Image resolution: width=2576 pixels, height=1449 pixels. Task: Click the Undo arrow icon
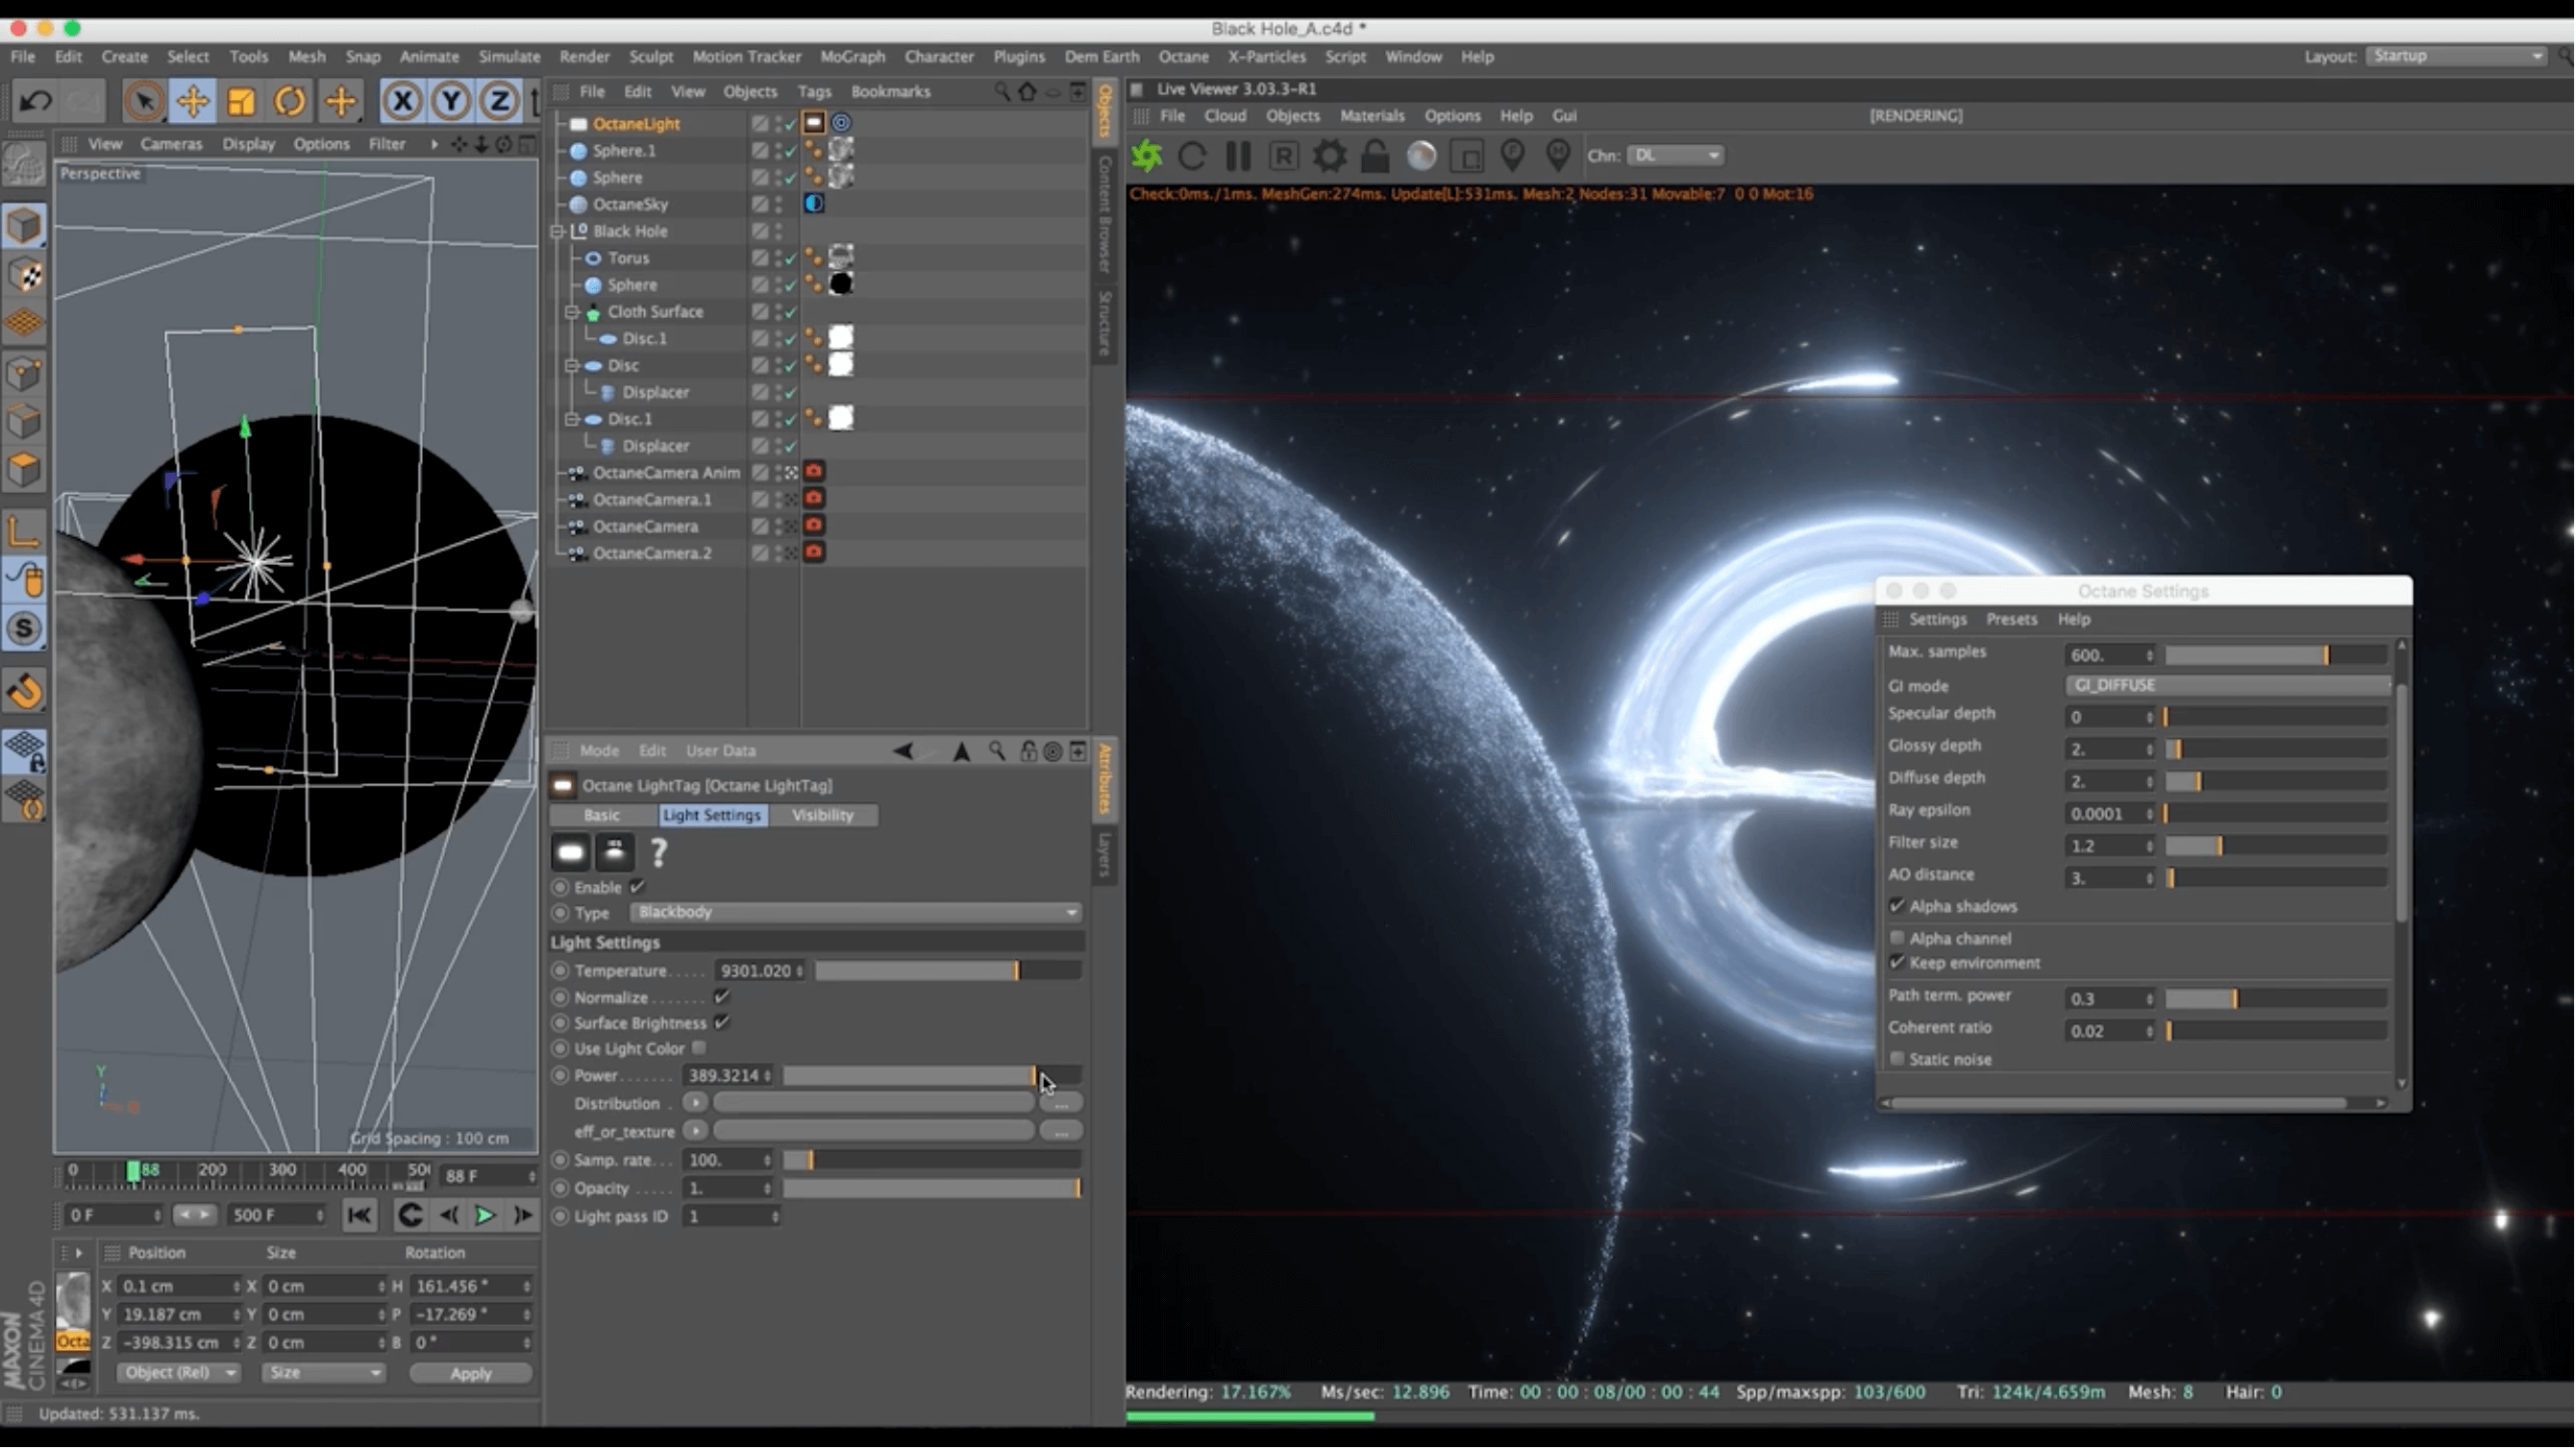tap(36, 101)
